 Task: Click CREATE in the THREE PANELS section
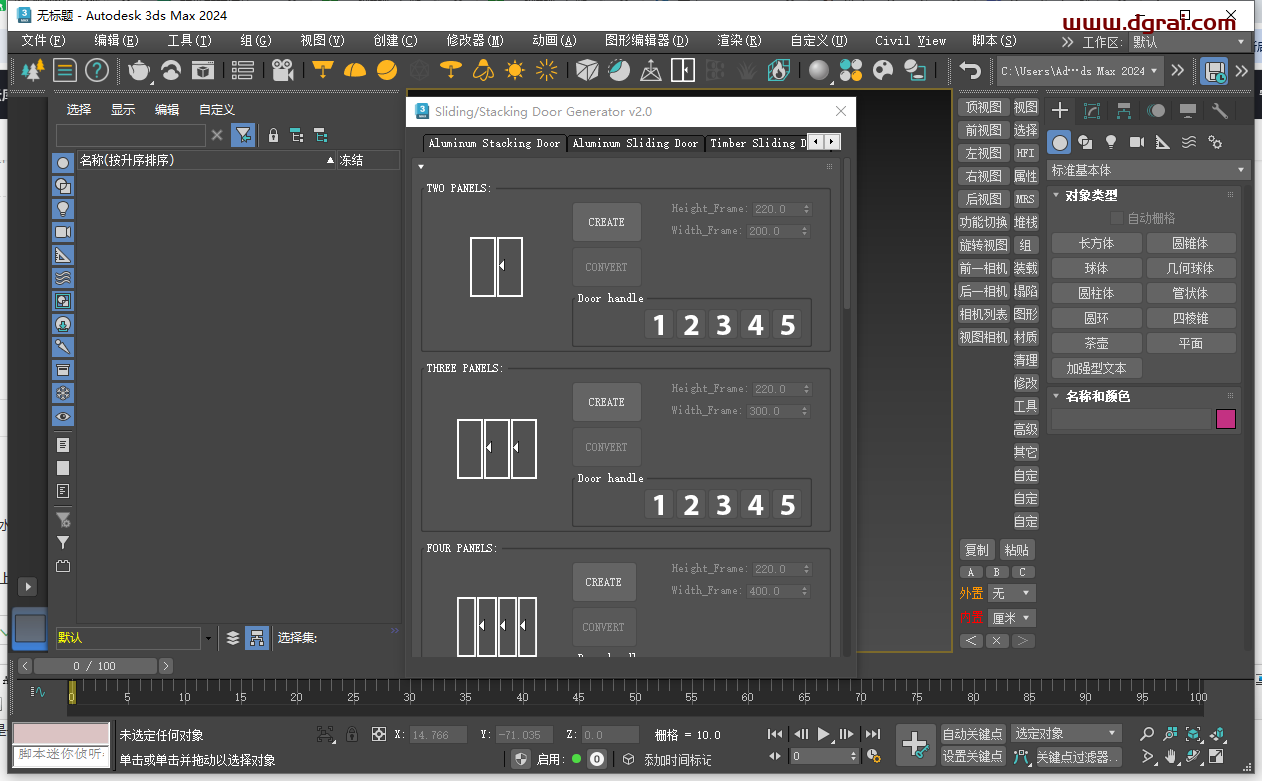point(607,402)
